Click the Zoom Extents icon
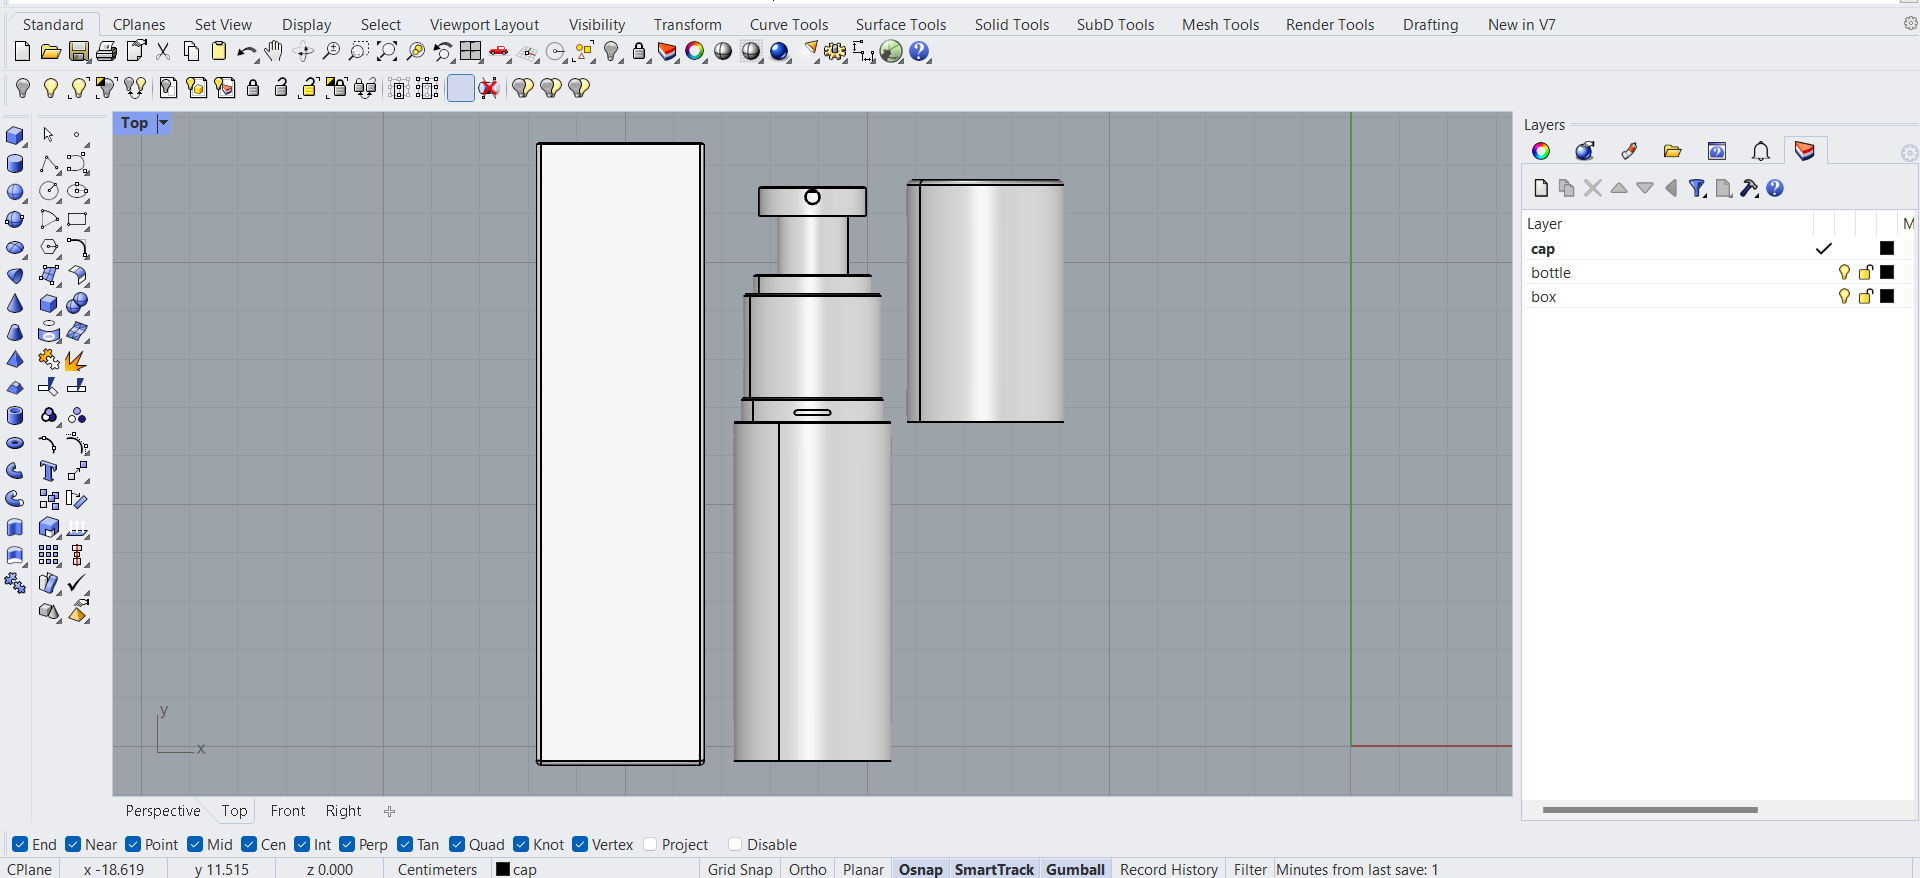Image resolution: width=1920 pixels, height=878 pixels. [387, 52]
